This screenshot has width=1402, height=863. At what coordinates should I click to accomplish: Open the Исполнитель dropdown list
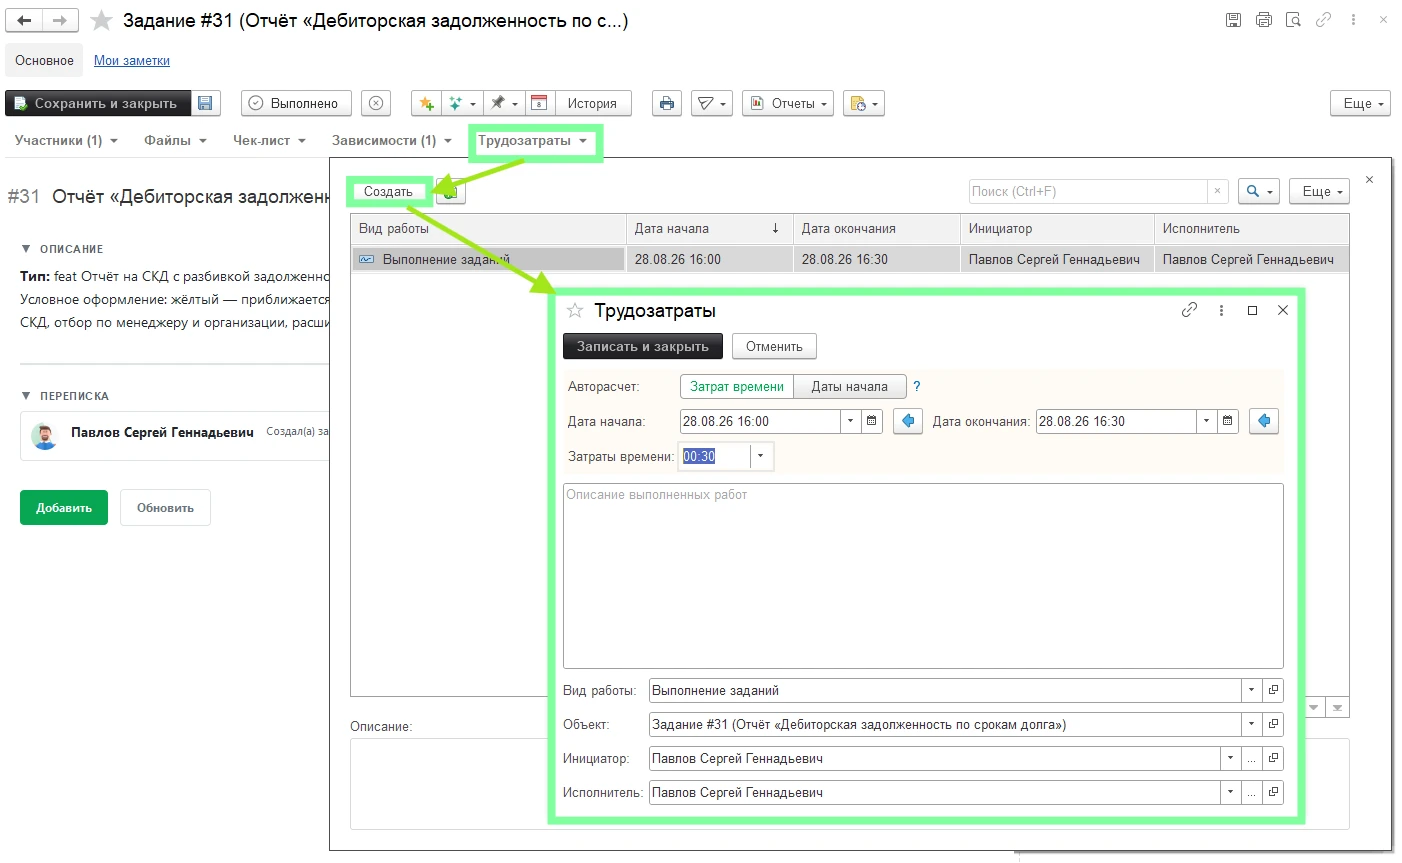tap(1230, 792)
